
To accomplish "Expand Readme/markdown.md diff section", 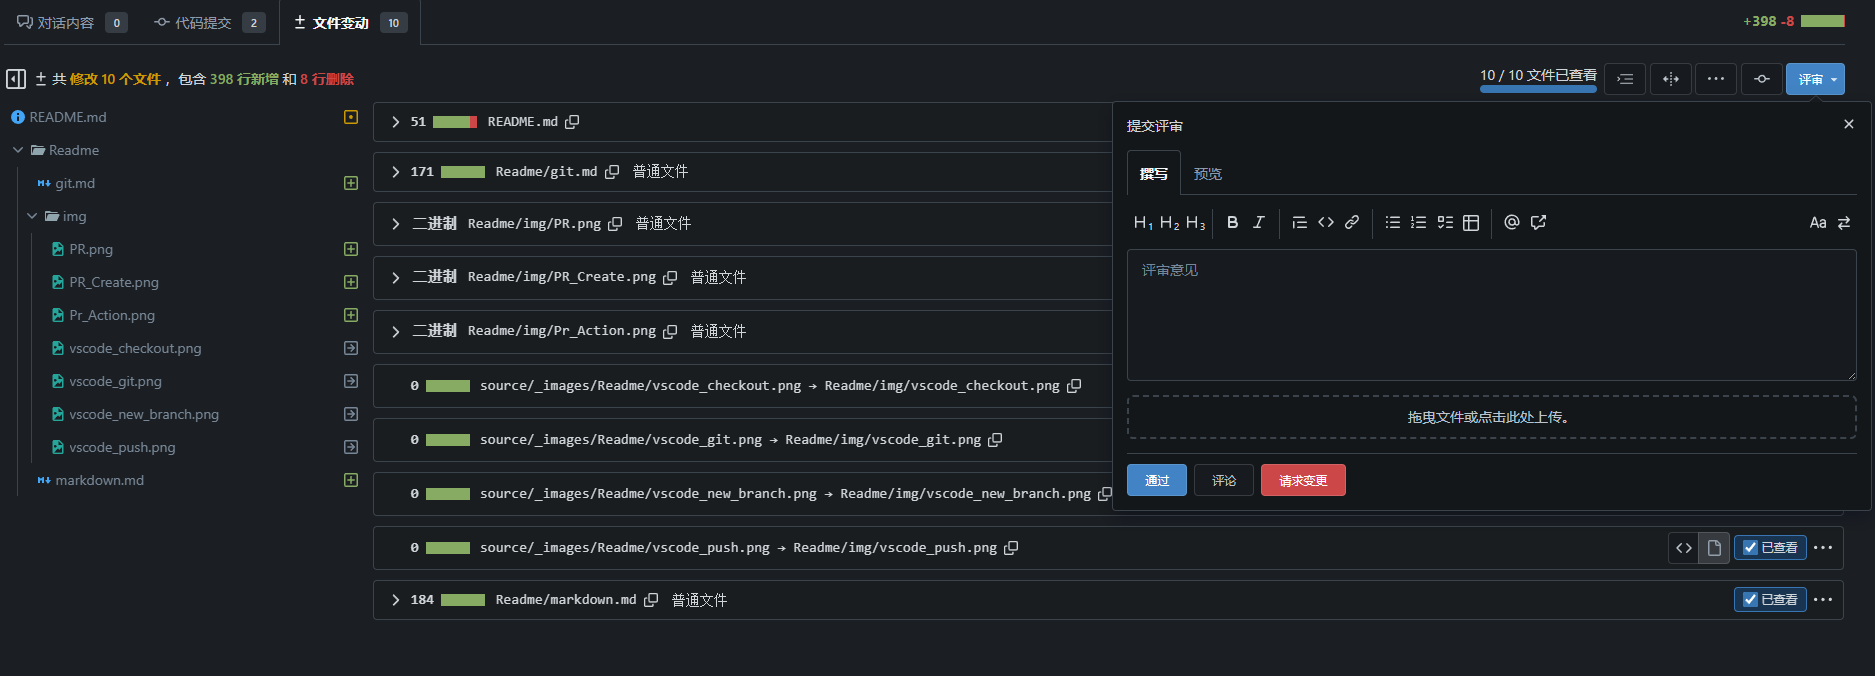I will (x=396, y=600).
